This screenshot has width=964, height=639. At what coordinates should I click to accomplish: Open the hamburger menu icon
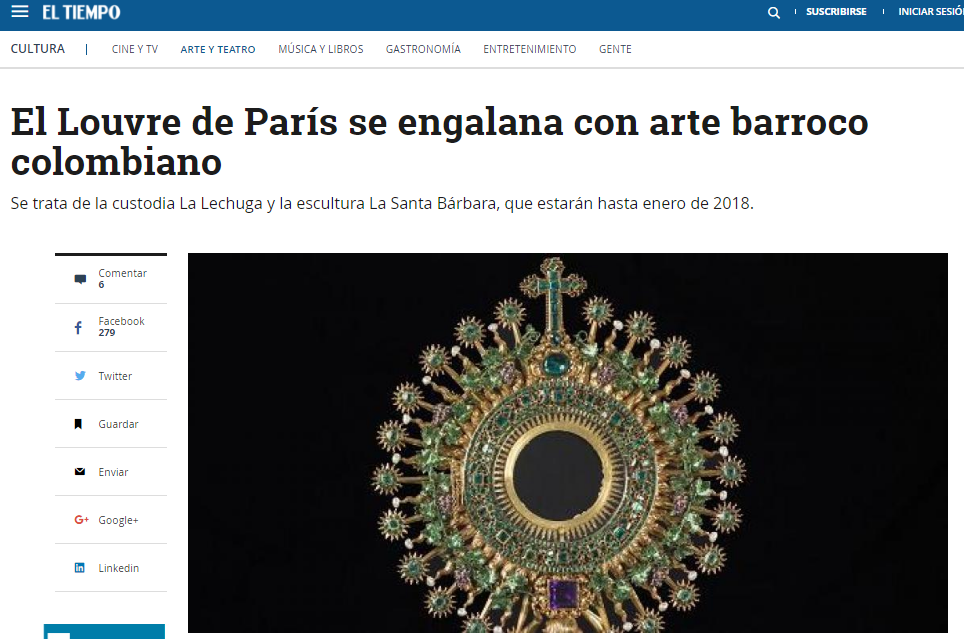20,12
